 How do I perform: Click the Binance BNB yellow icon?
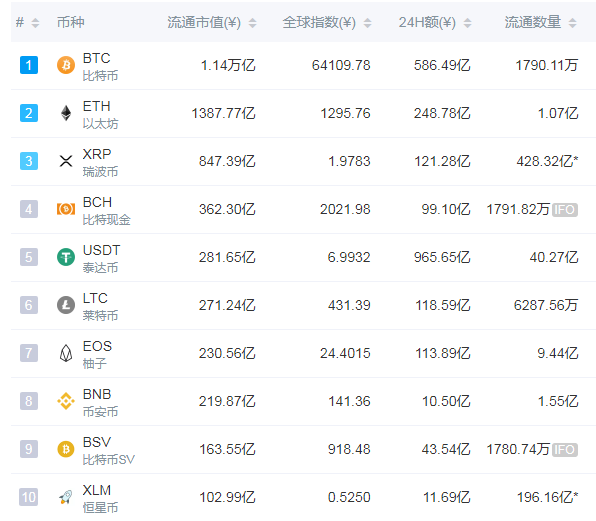click(66, 401)
